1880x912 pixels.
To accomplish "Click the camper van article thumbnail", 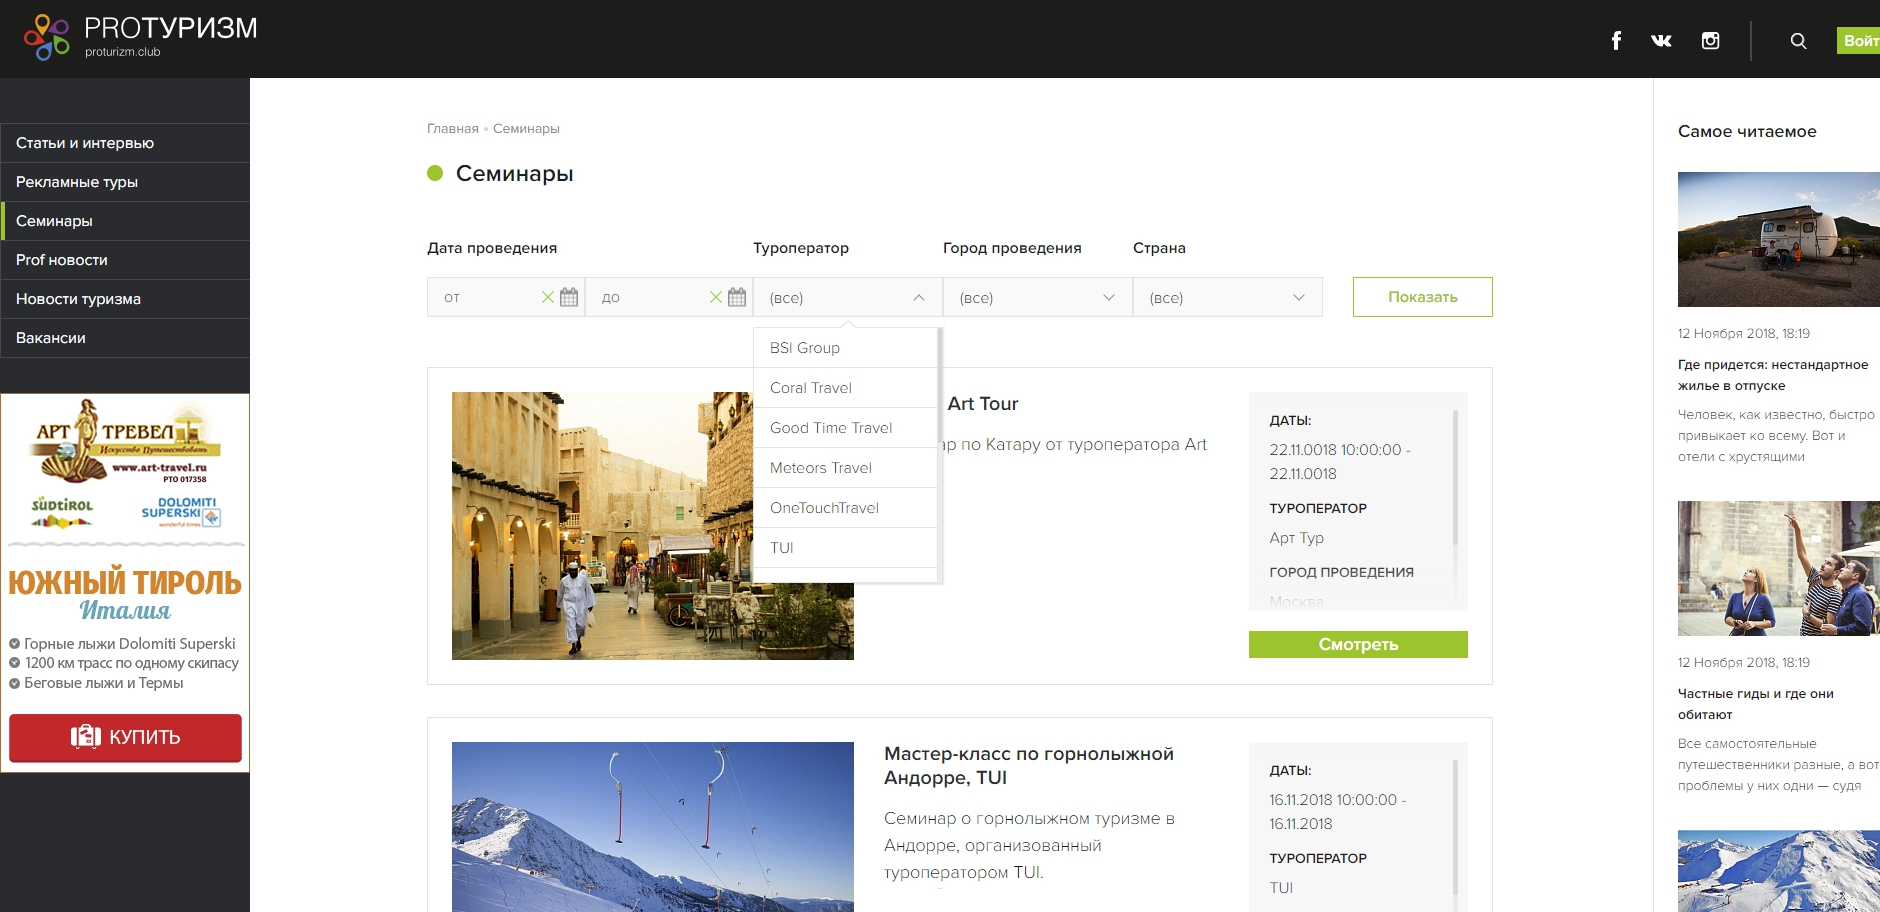I will tap(1779, 239).
